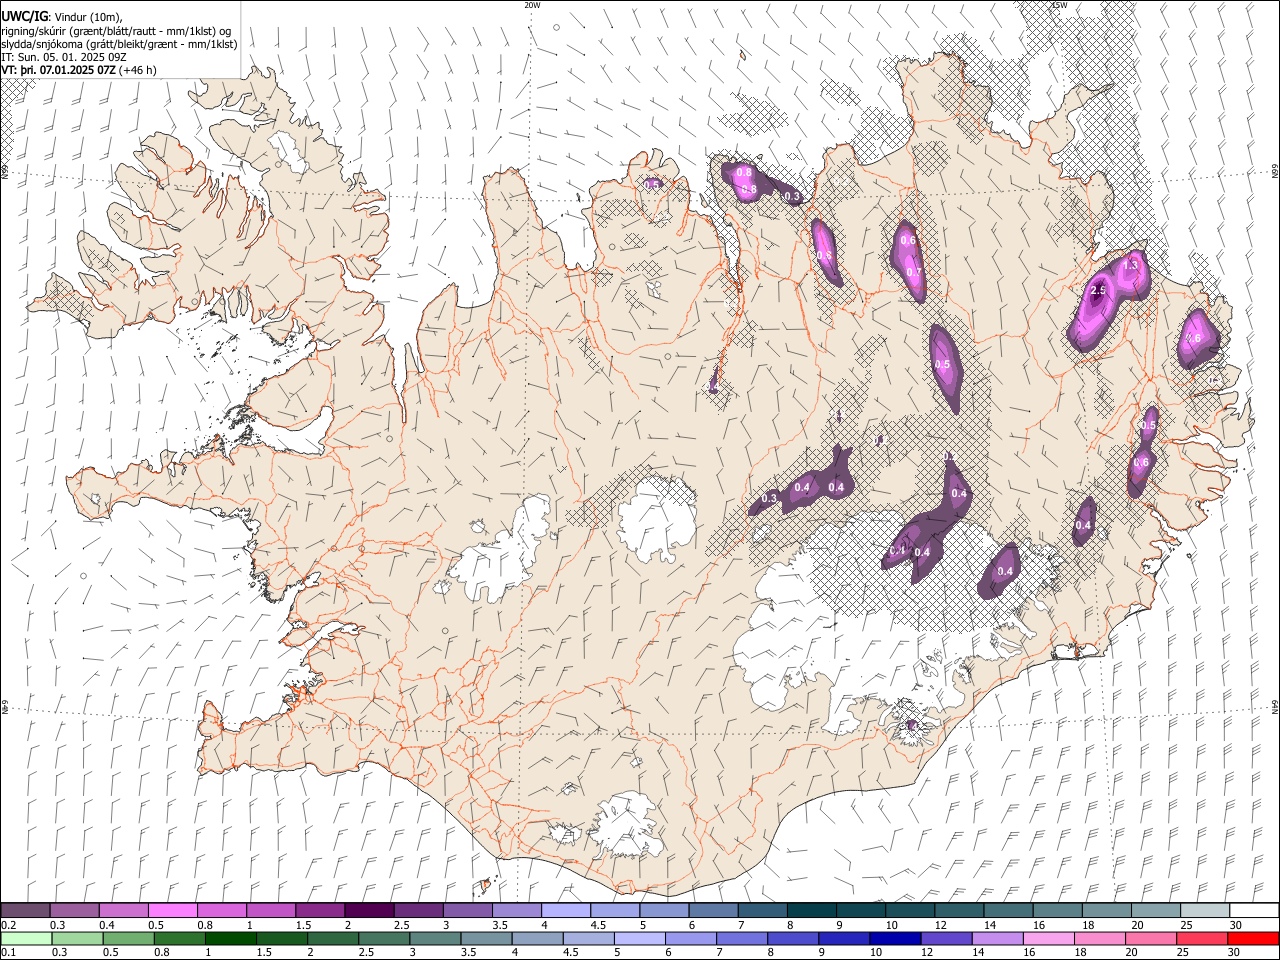Click the '2.5' snowfall value on the map
1280x960 pixels.
click(x=1098, y=290)
